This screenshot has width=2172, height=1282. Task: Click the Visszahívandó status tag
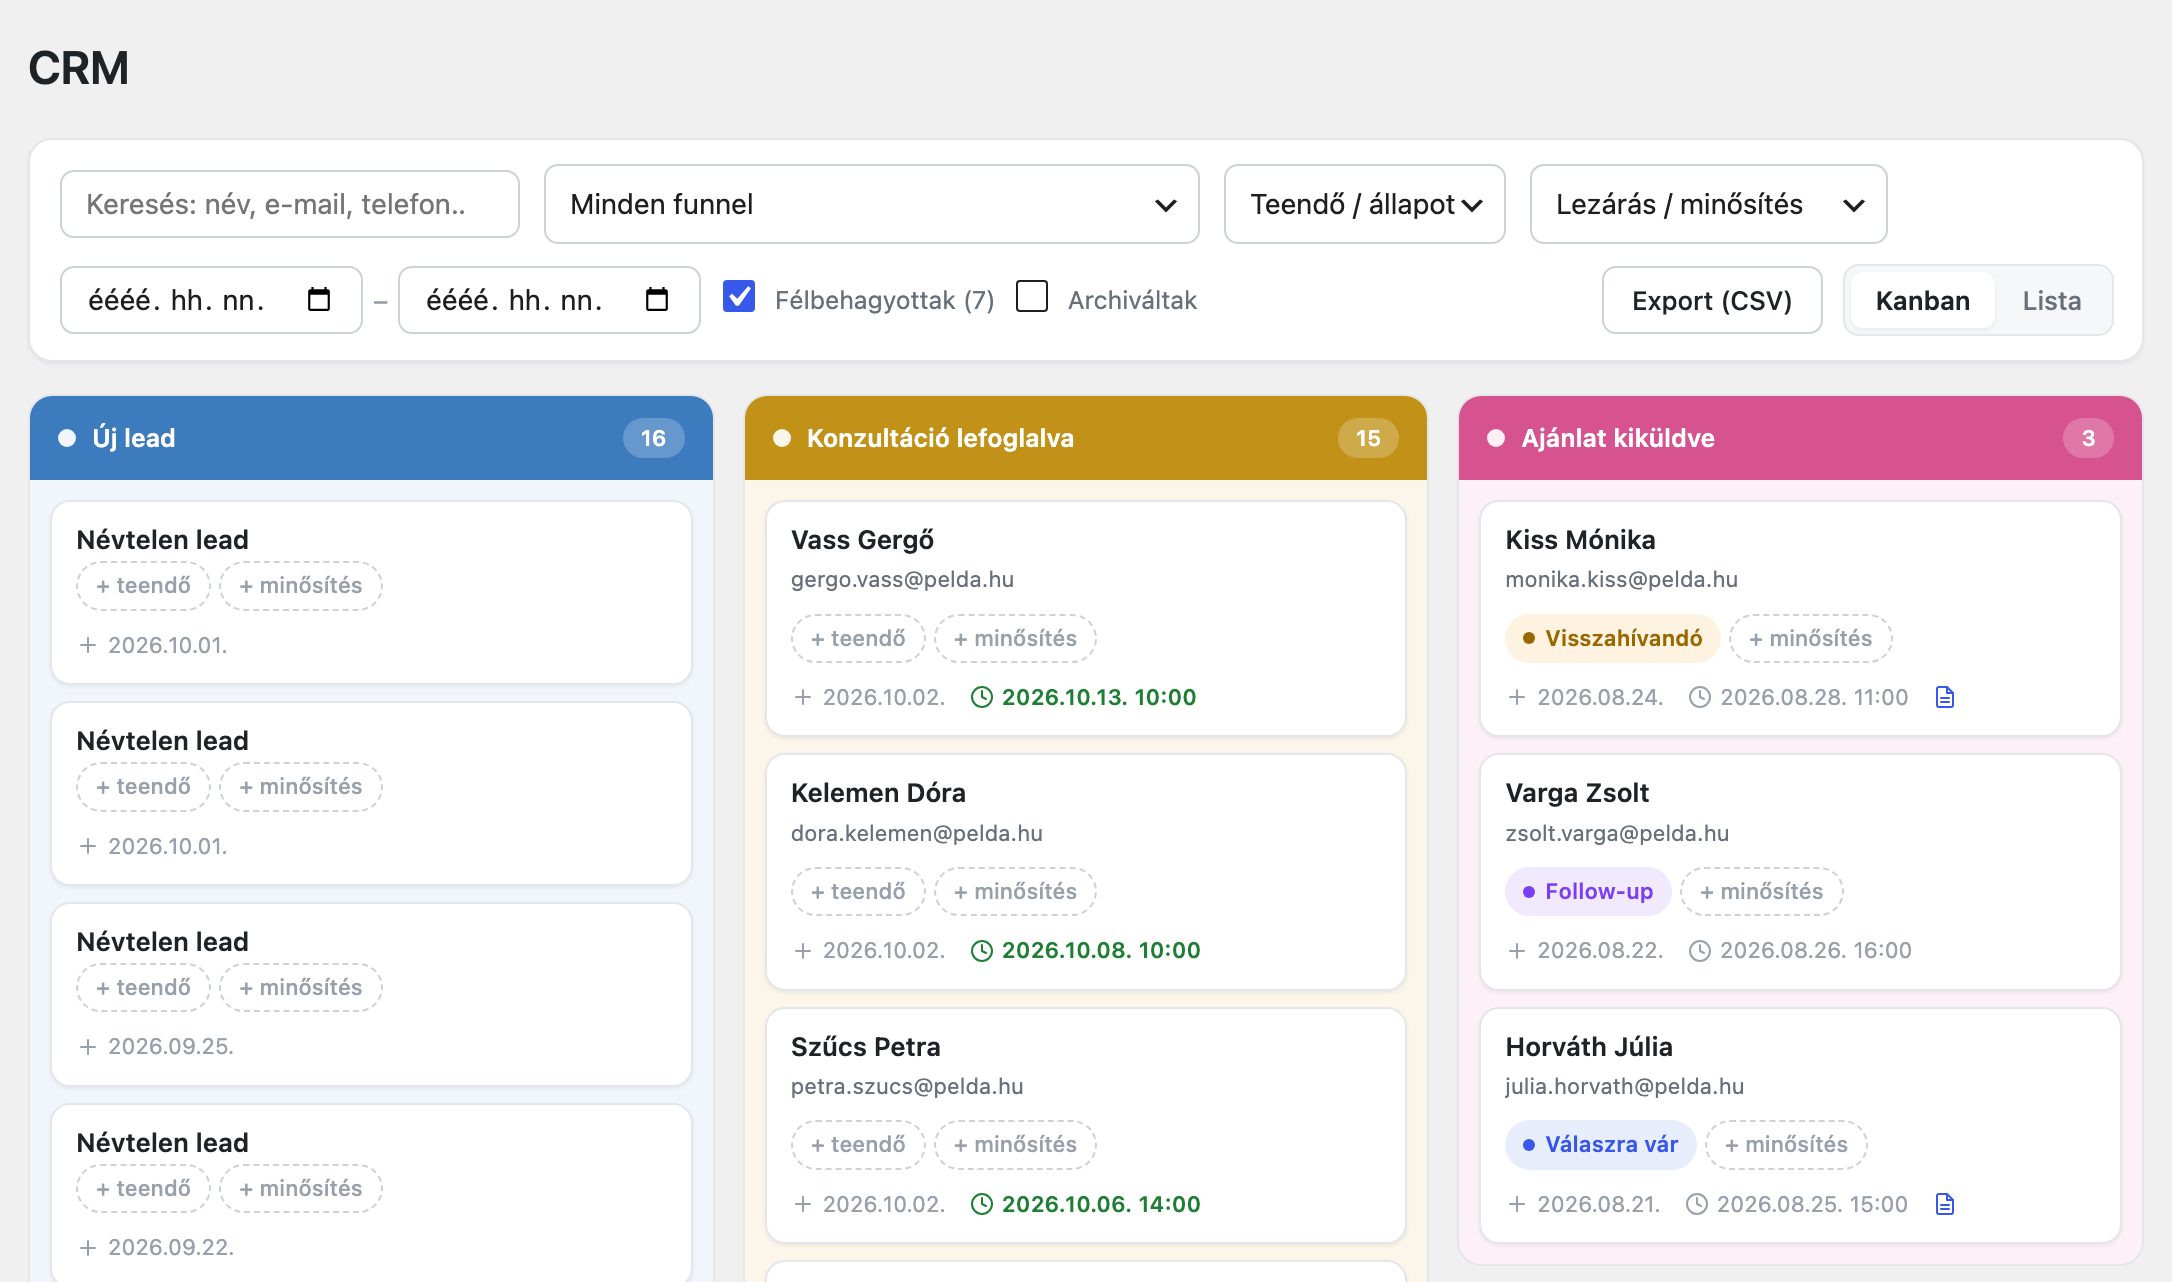tap(1612, 638)
